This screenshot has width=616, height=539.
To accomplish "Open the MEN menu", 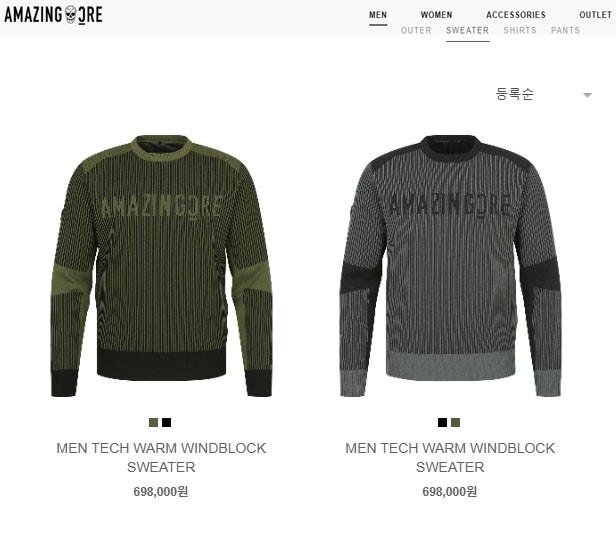I will [378, 15].
